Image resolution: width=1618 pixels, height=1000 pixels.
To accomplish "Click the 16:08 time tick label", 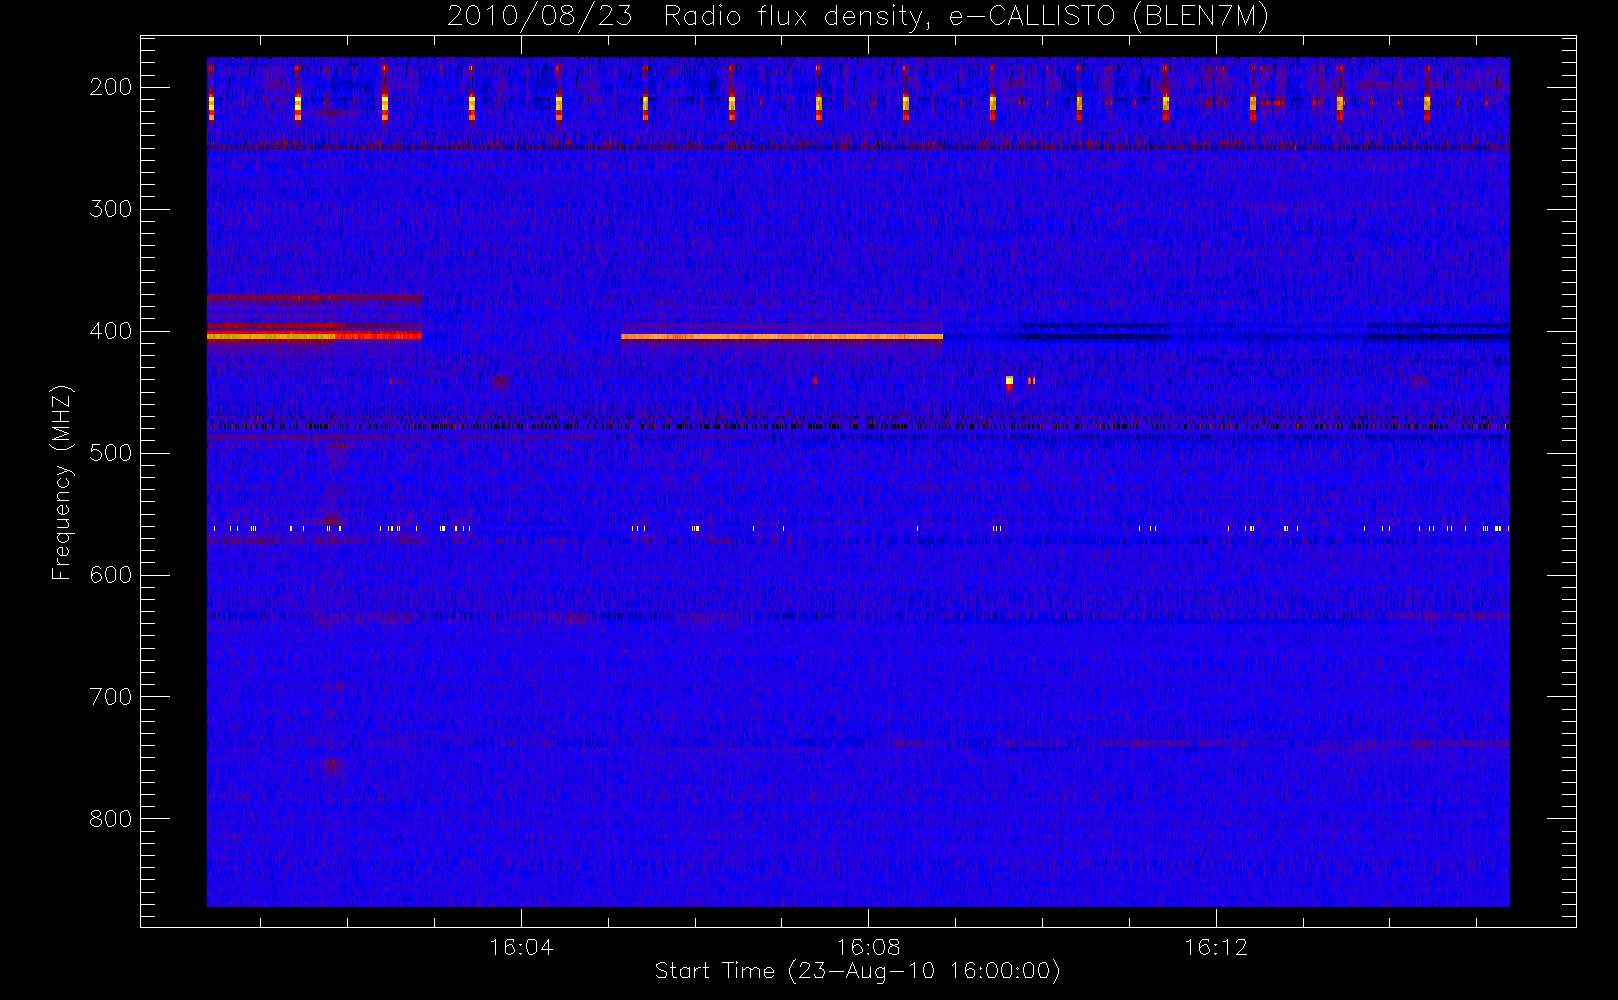I will point(868,947).
